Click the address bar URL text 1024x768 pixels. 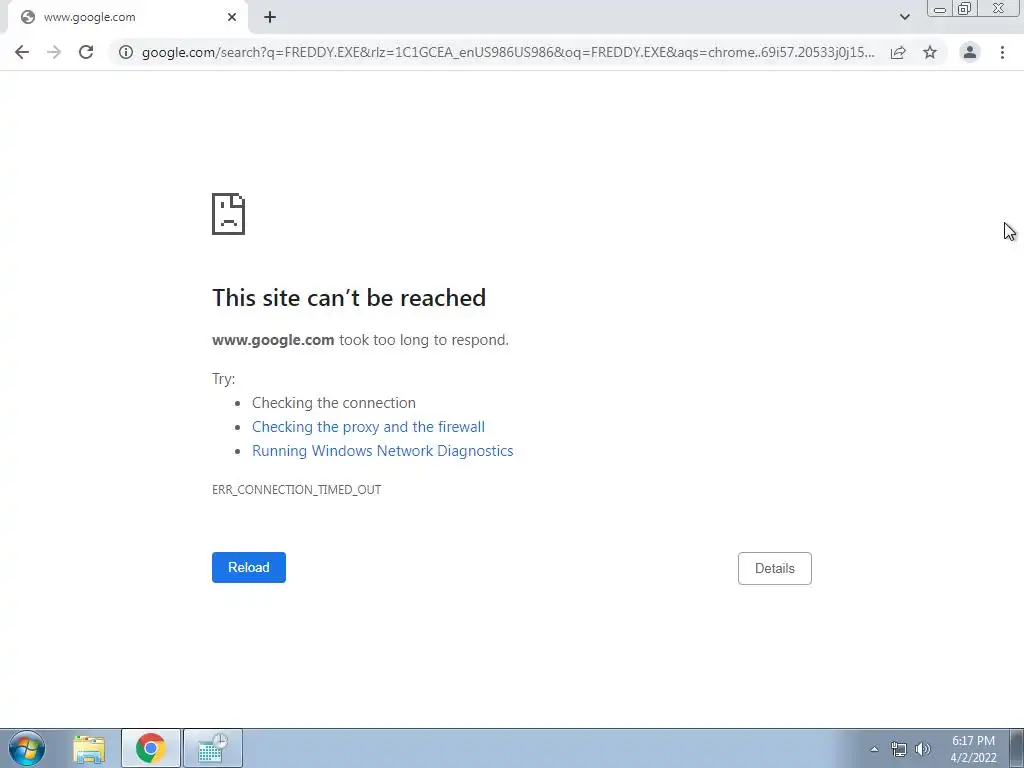507,52
